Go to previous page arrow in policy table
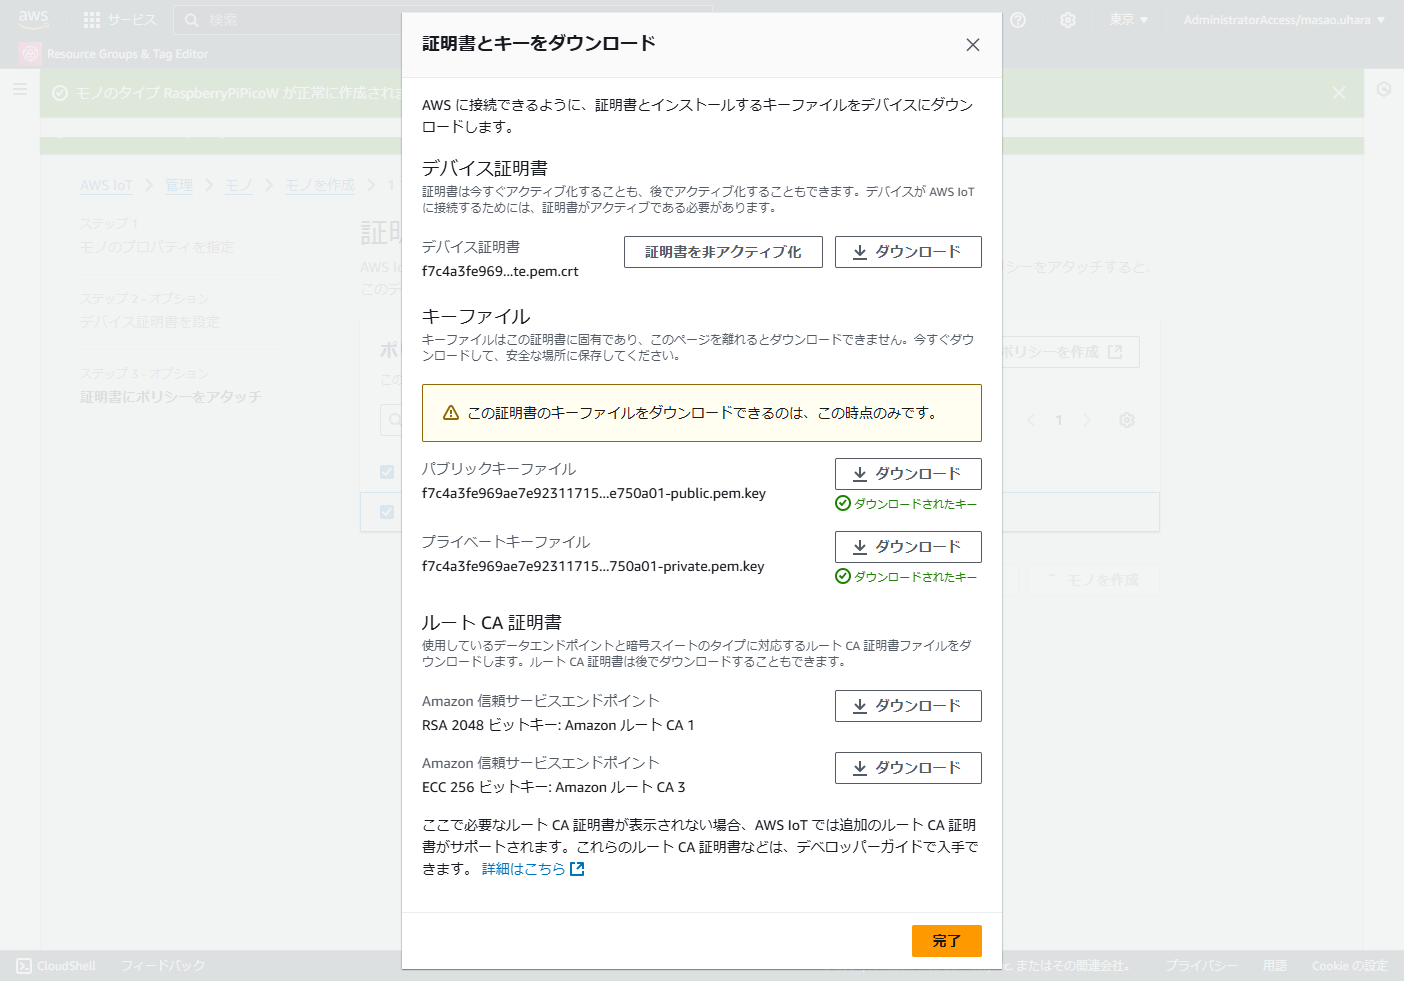This screenshot has height=981, width=1404. pos(1031,420)
